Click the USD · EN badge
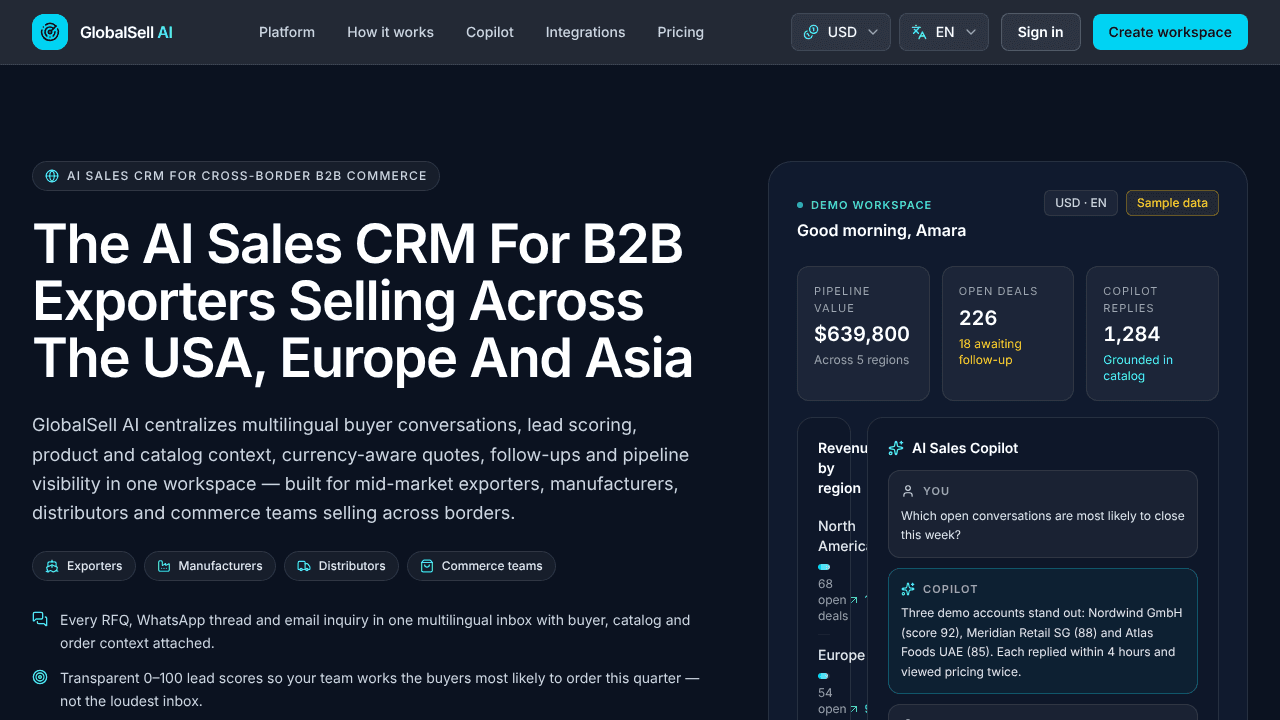 [1081, 203]
